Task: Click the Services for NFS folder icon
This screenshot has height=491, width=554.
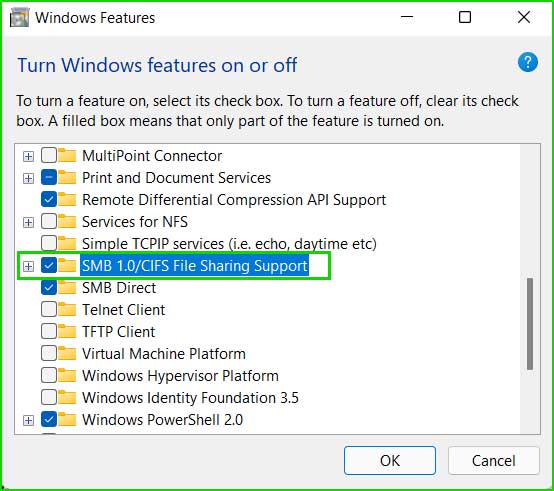Action: [x=67, y=222]
